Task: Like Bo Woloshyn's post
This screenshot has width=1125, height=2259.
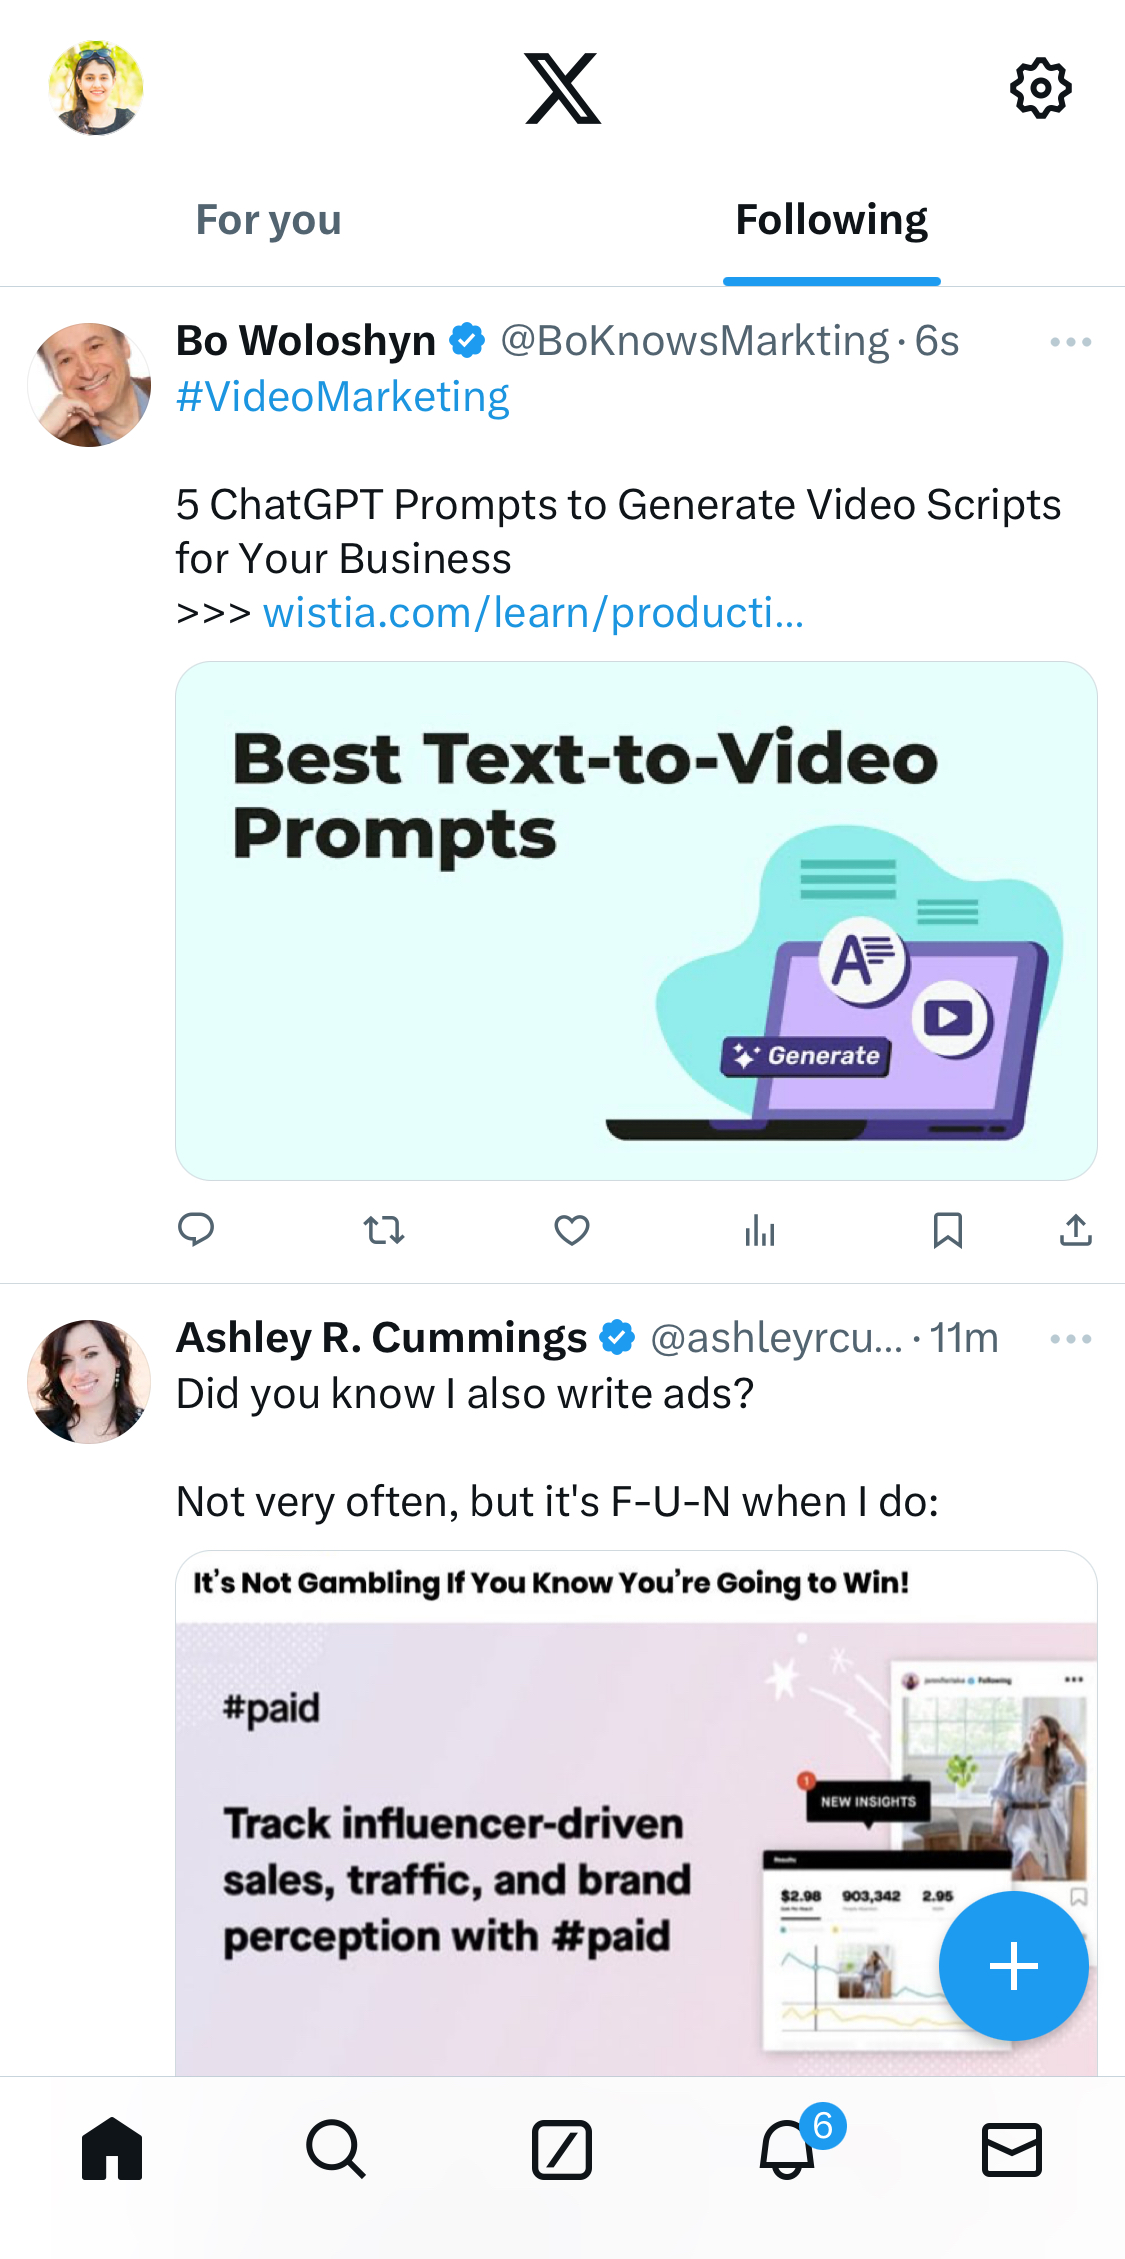Action: point(572,1230)
